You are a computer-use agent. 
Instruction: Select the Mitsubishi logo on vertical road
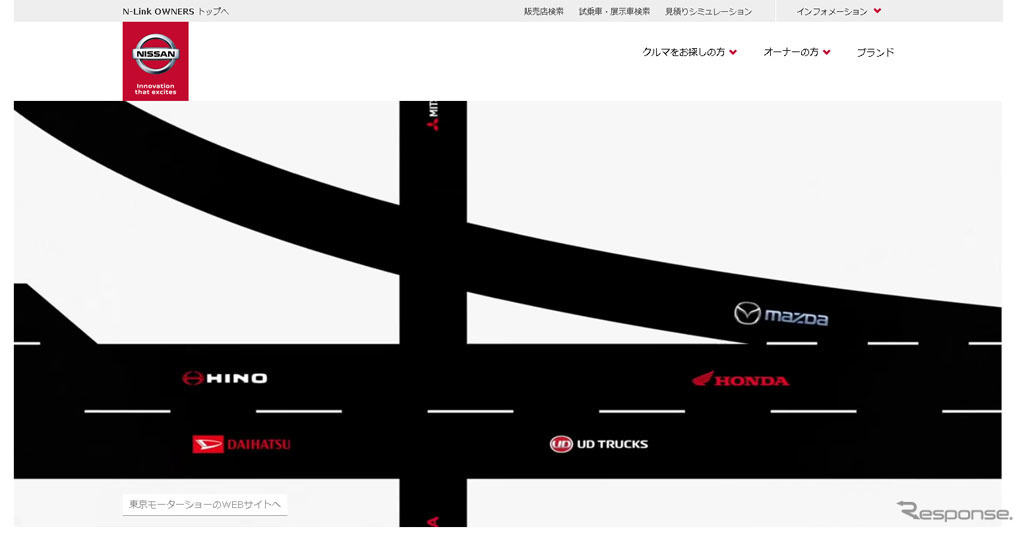click(433, 116)
